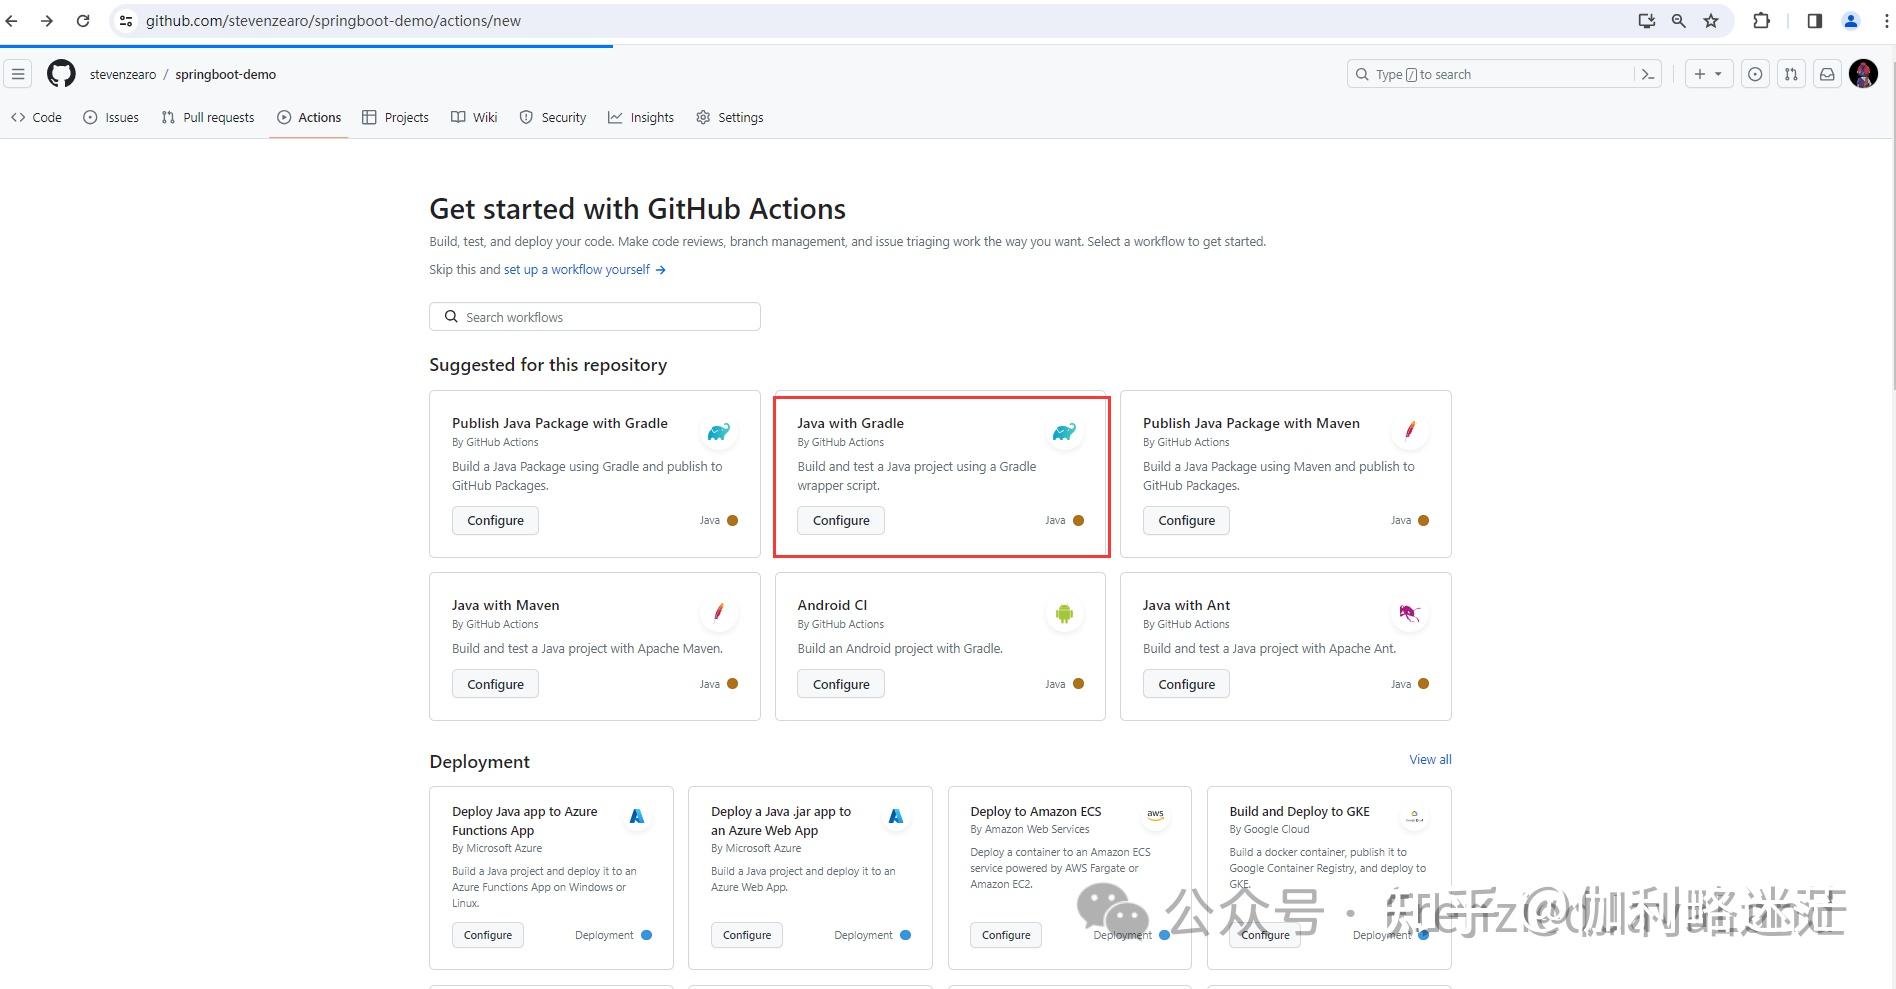Click the Search workflows input field
The height and width of the screenshot is (989, 1896).
(x=594, y=316)
